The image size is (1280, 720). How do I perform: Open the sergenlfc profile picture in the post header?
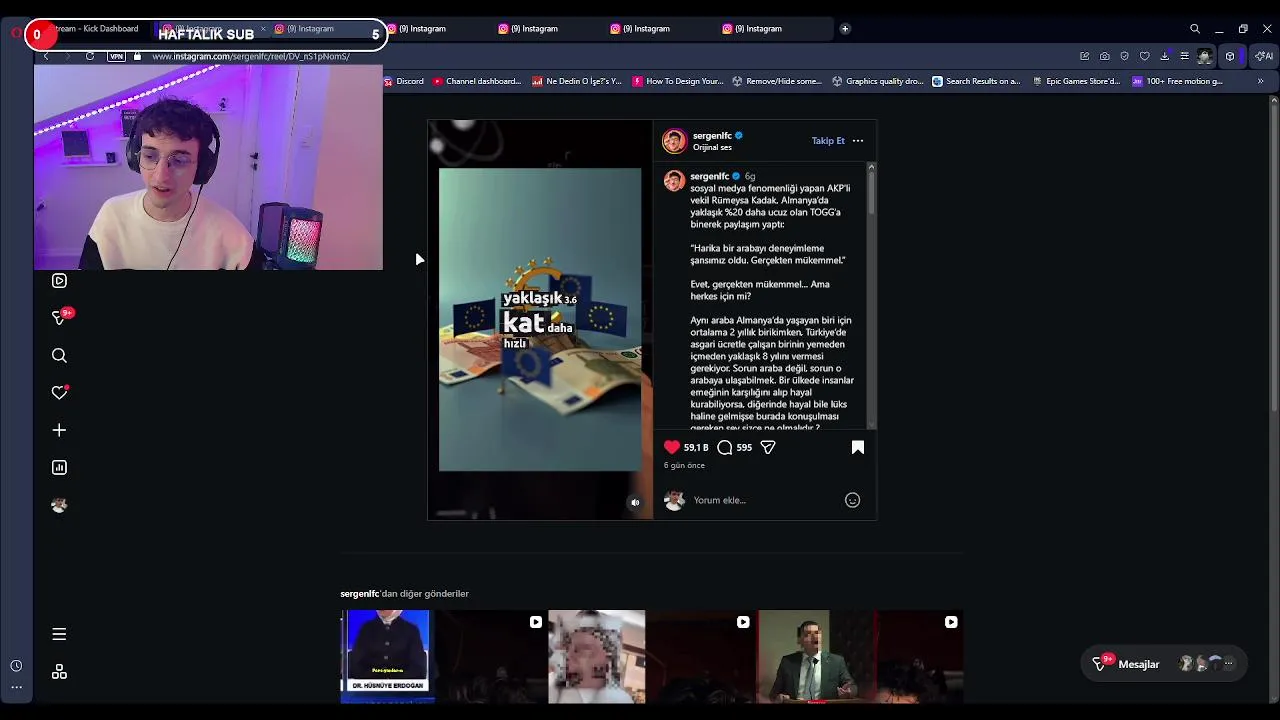674,141
